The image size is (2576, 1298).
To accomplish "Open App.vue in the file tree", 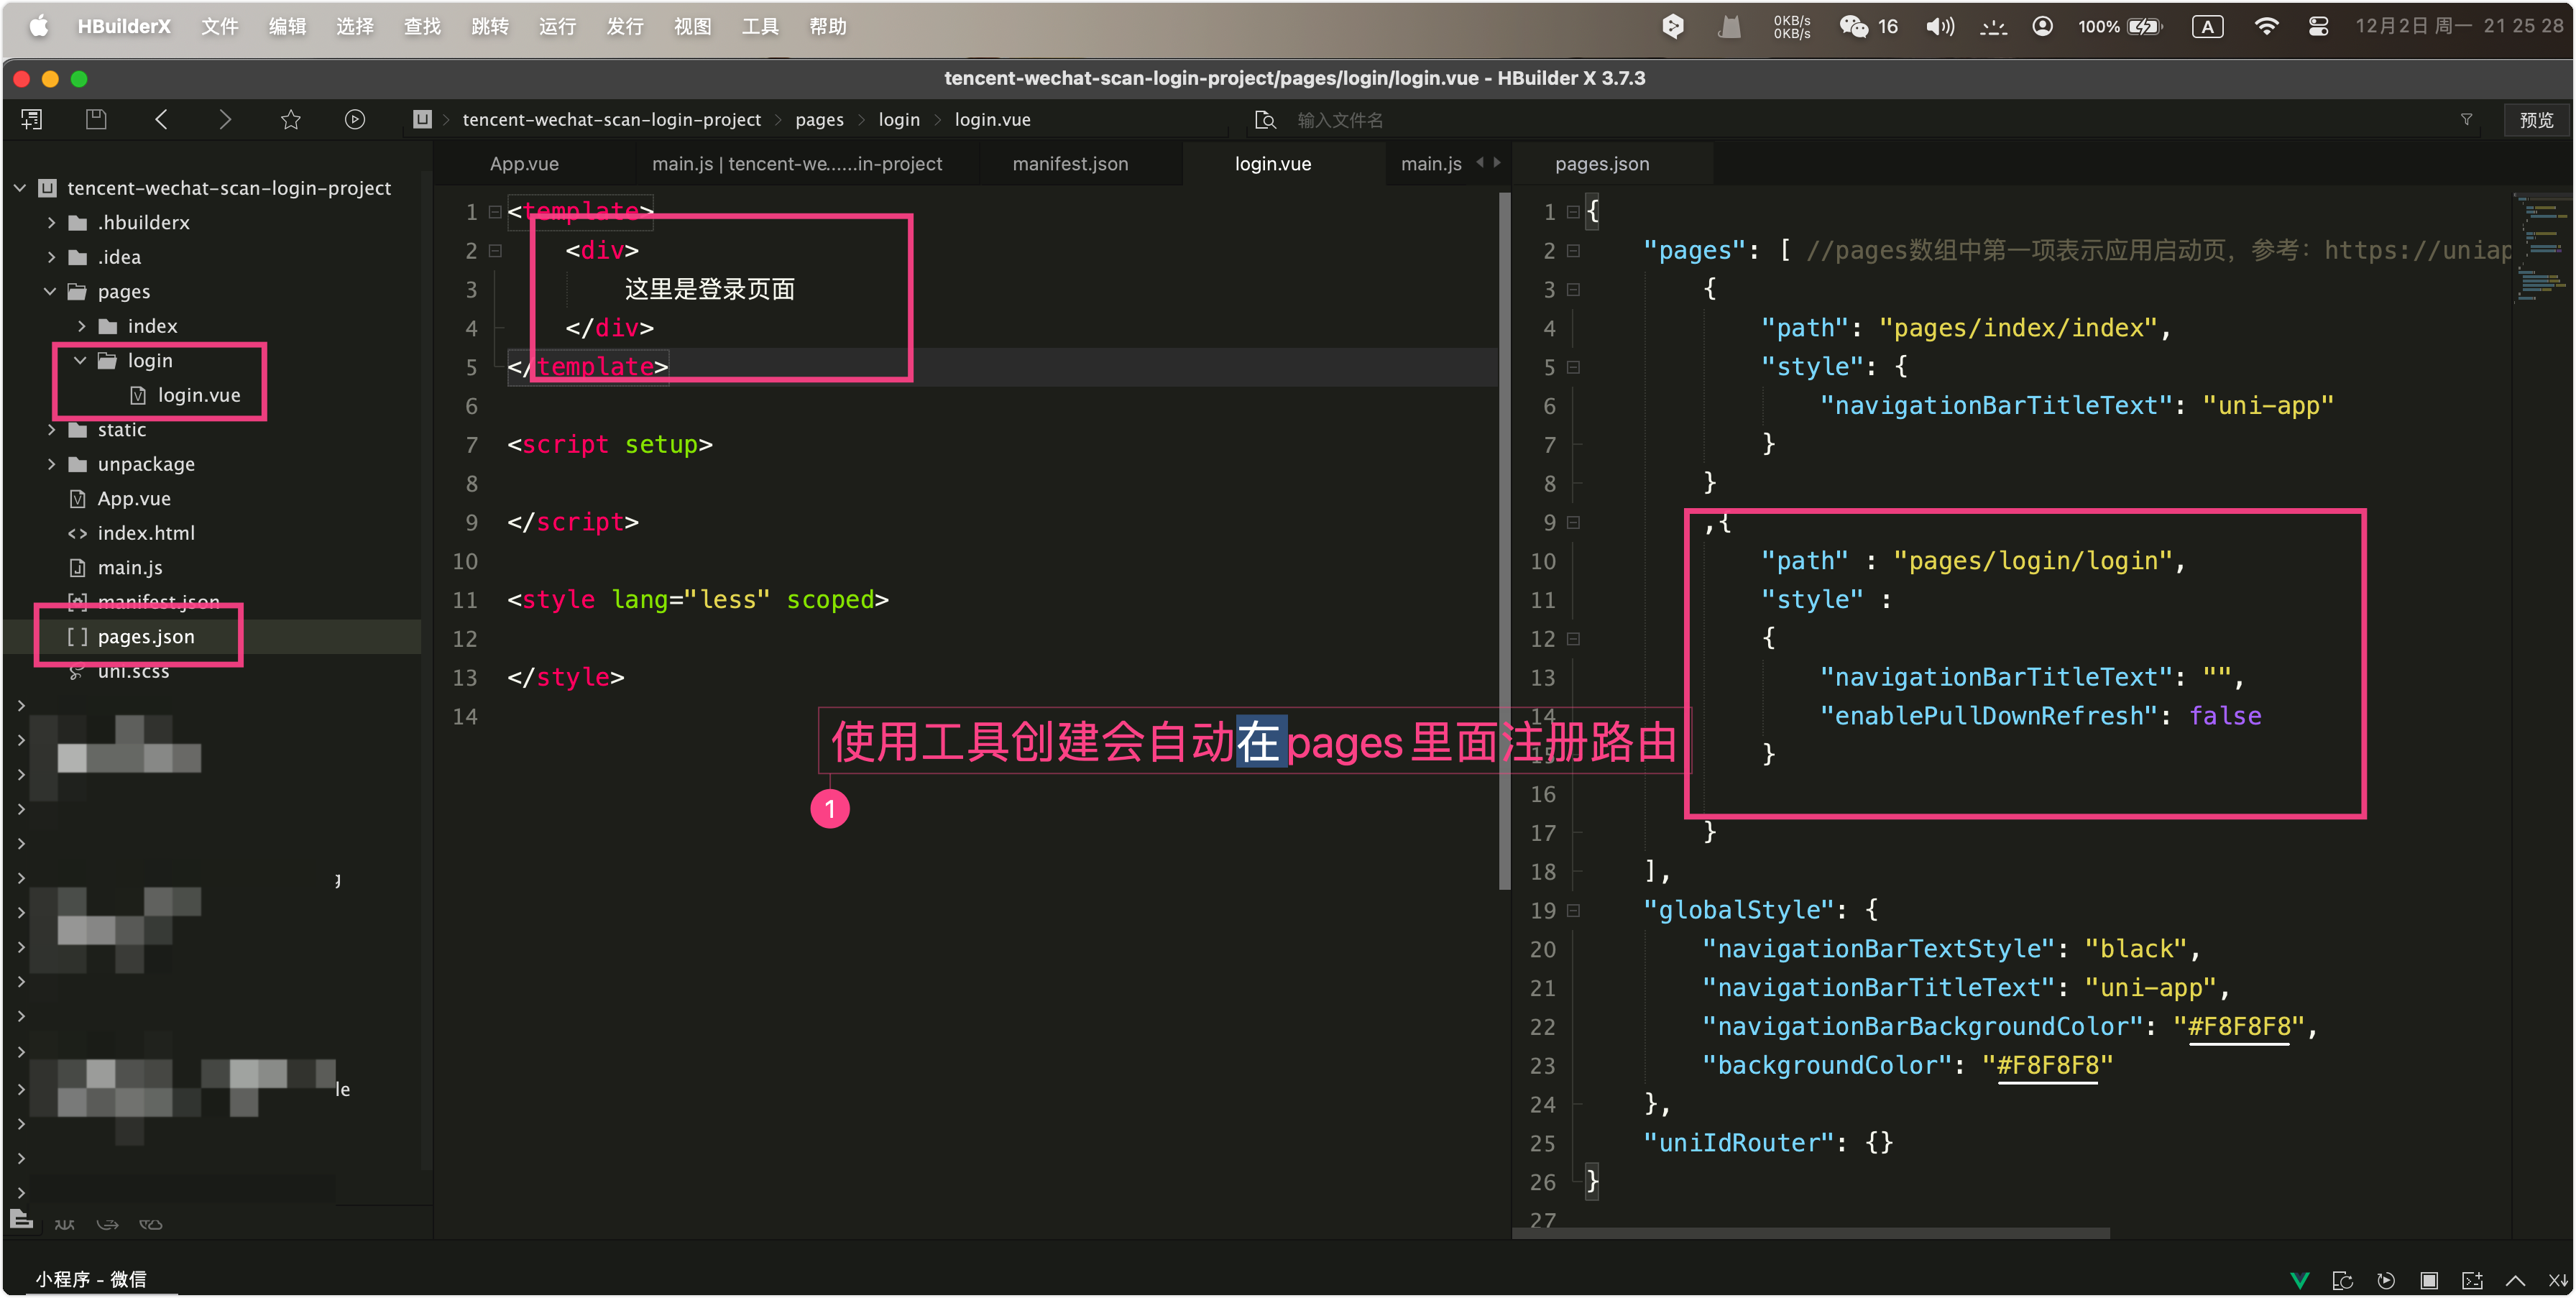I will [134, 498].
